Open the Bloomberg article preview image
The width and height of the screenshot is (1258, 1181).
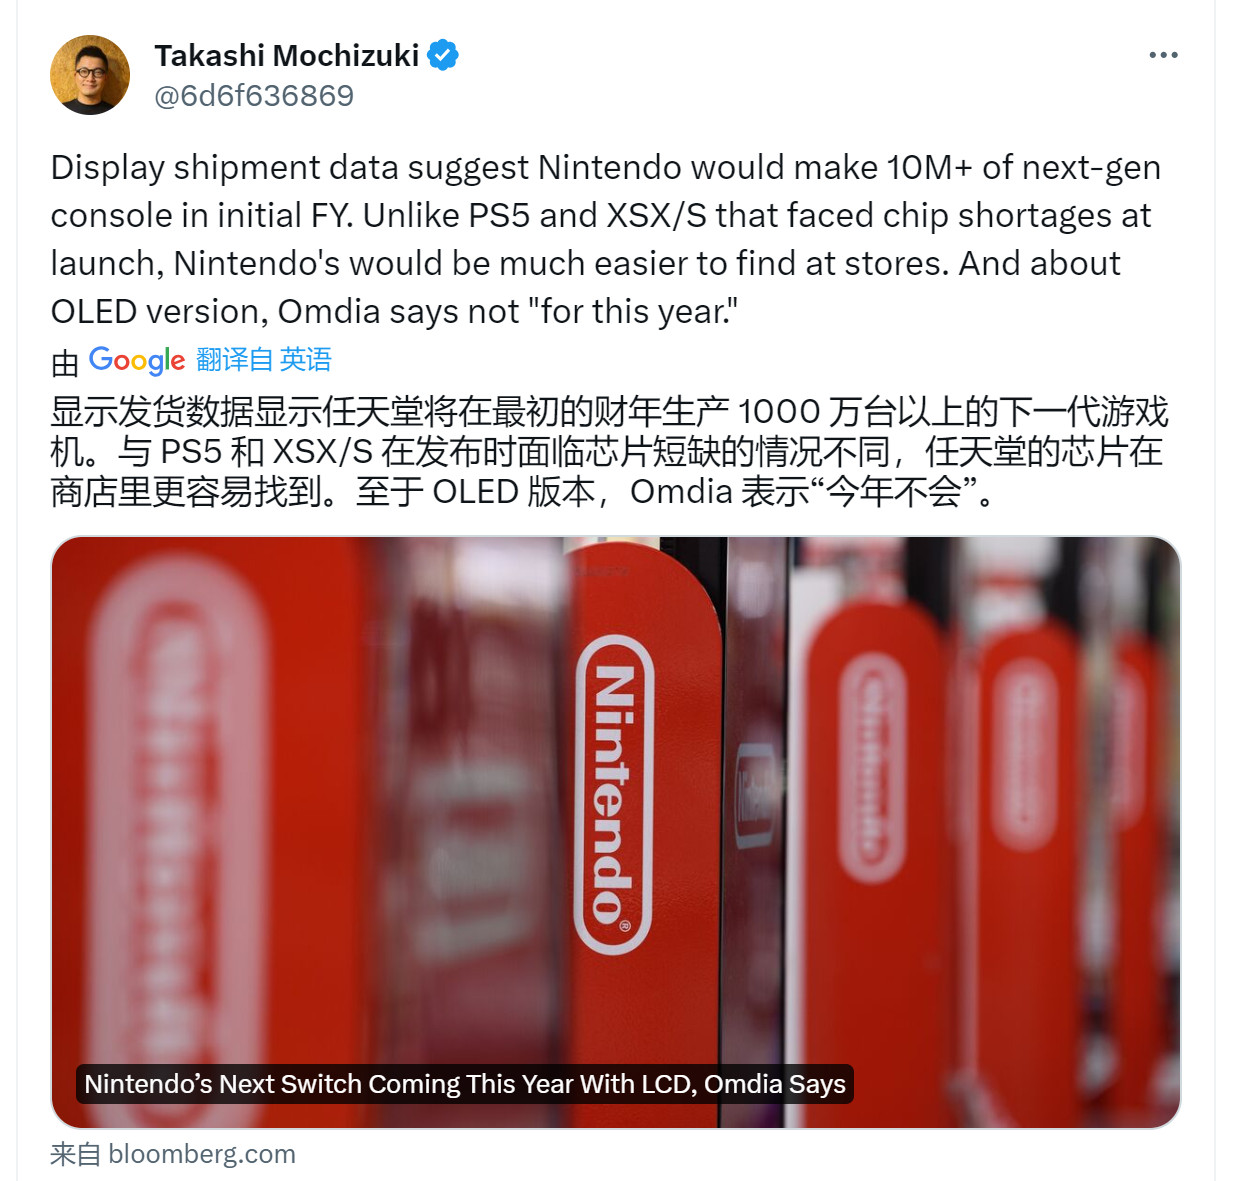click(x=616, y=832)
